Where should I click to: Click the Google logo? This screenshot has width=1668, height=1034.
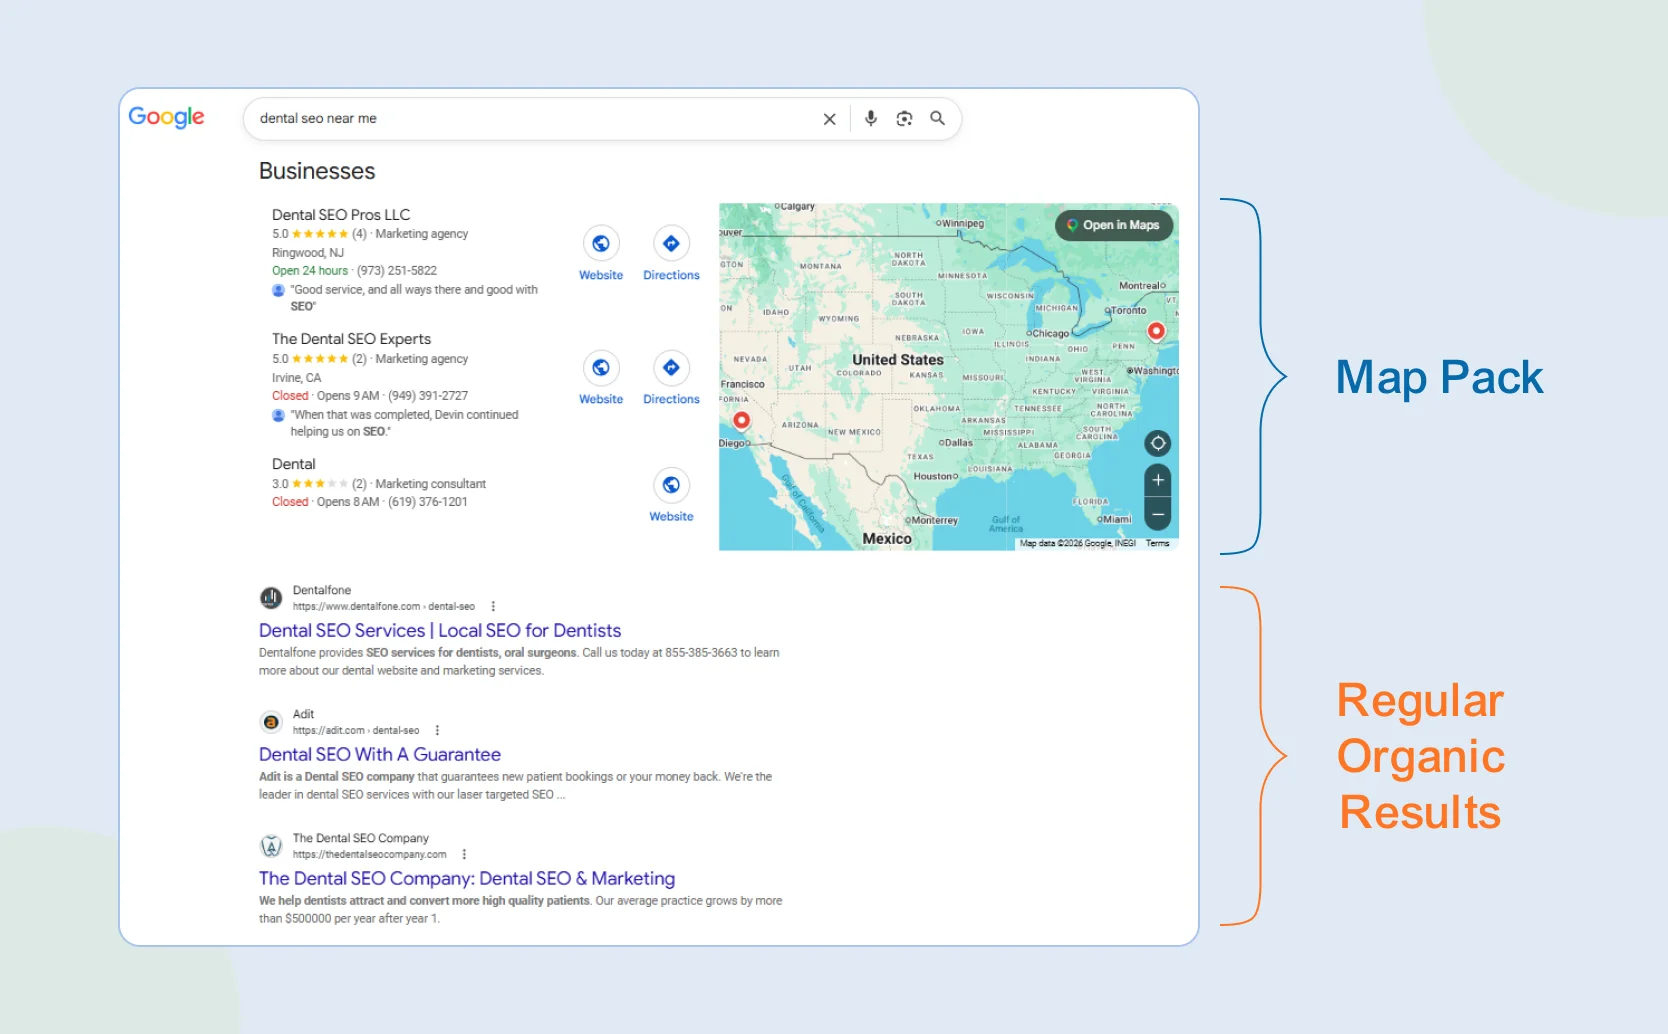166,117
